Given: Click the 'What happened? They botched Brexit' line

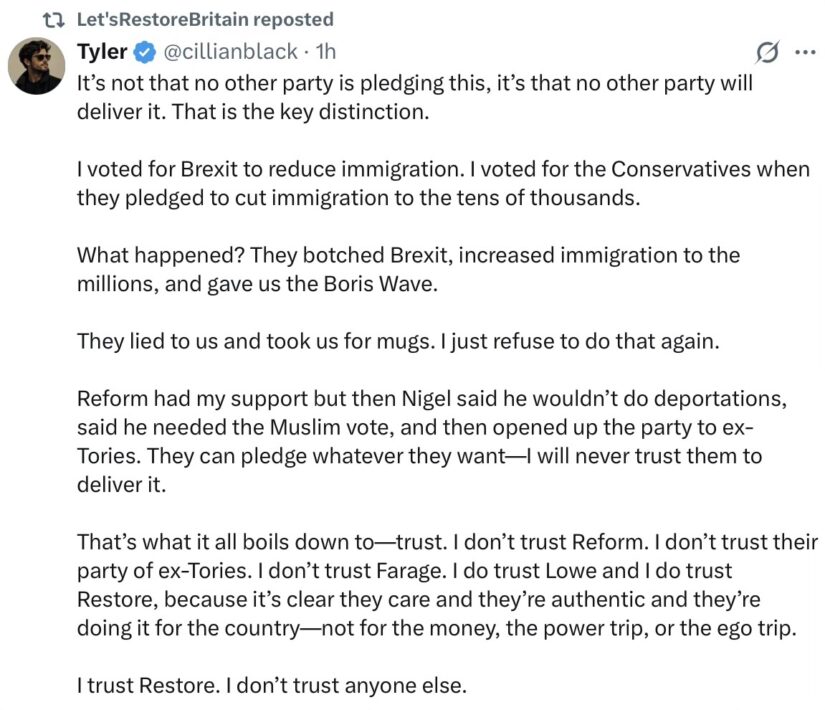Looking at the screenshot, I should [408, 255].
